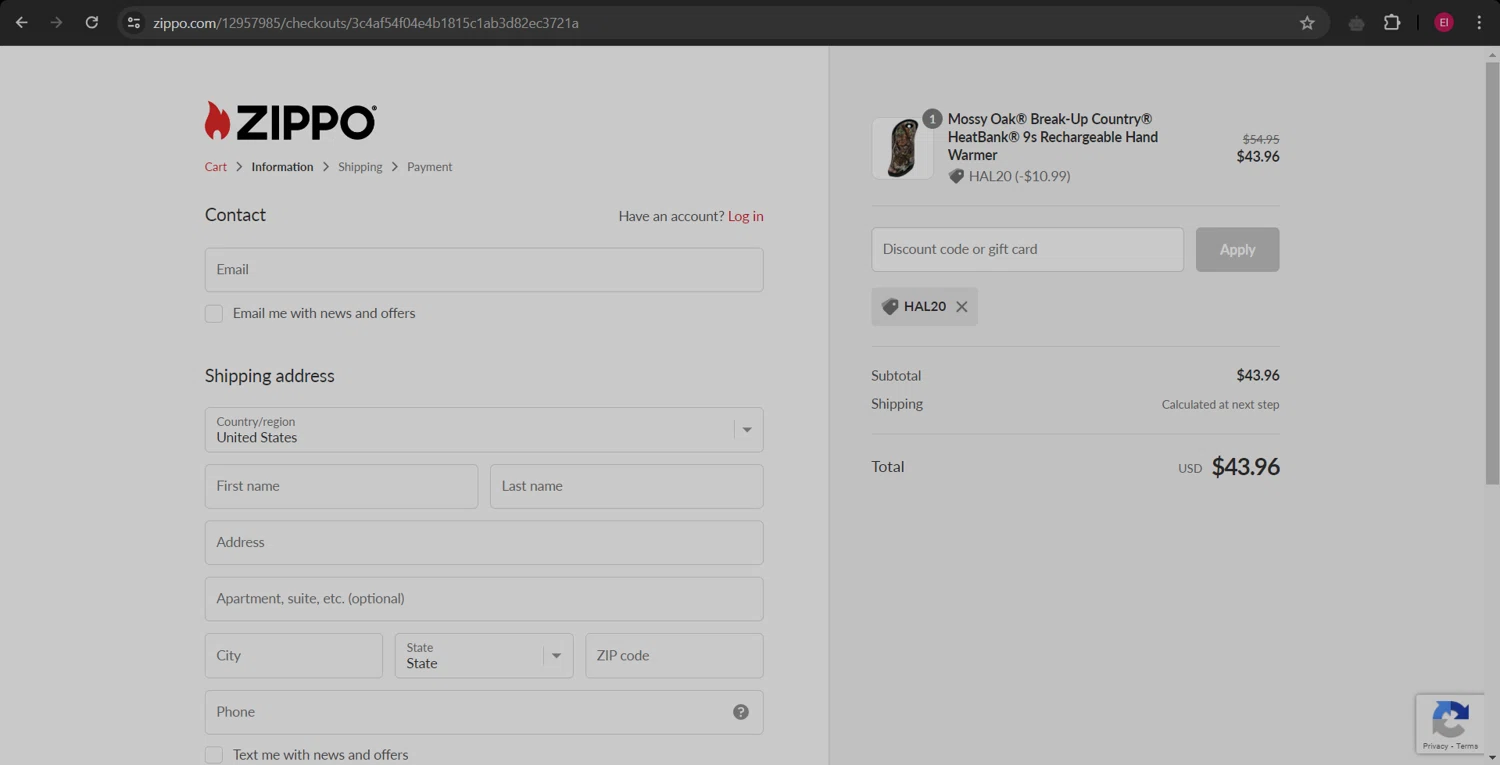Click the phone field help icon
The height and width of the screenshot is (765, 1500).
[x=740, y=712]
